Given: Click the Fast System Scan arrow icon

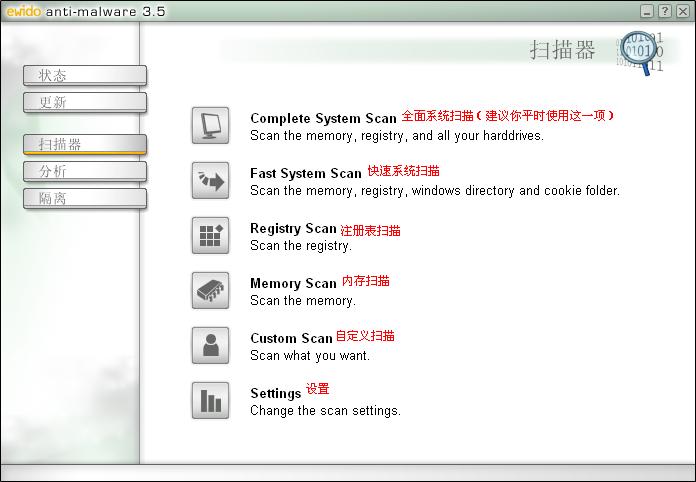Looking at the screenshot, I should [210, 181].
